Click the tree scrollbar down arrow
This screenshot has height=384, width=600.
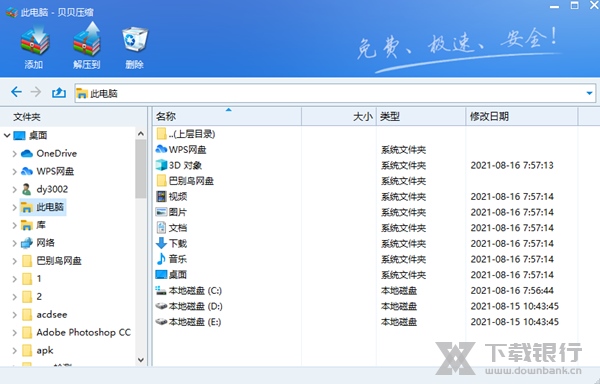point(141,360)
